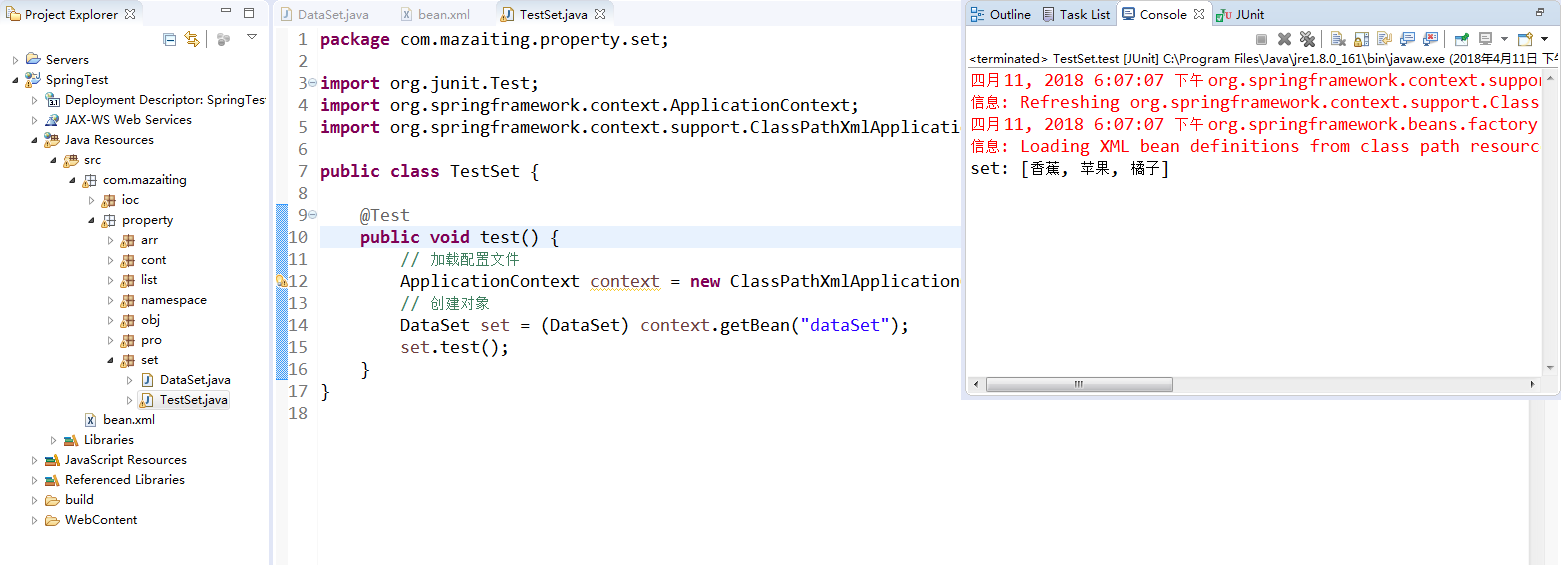This screenshot has height=565, width=1561.
Task: Open the bean.xml editor tab
Action: (x=435, y=14)
